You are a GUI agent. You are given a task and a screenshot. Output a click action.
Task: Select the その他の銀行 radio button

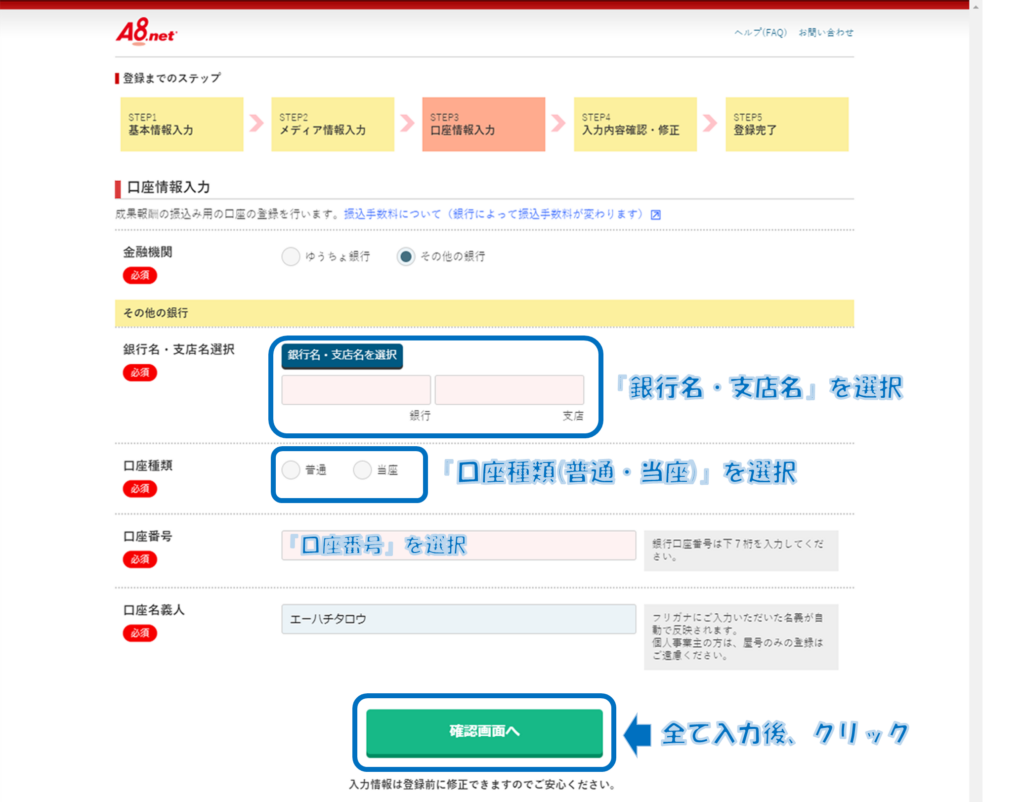coord(406,257)
